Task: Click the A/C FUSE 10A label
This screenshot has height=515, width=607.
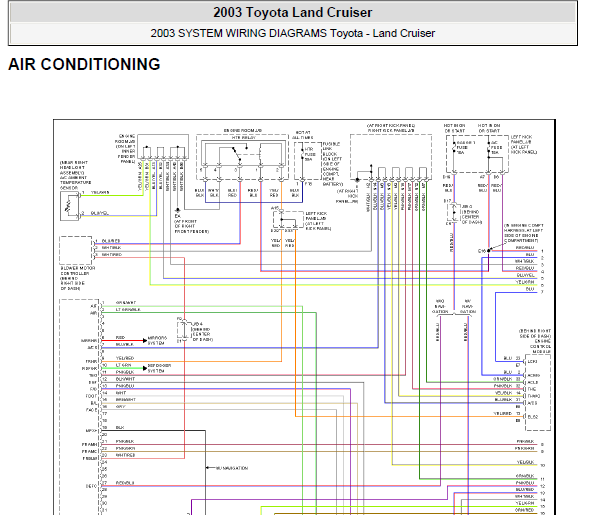Action: [x=497, y=148]
